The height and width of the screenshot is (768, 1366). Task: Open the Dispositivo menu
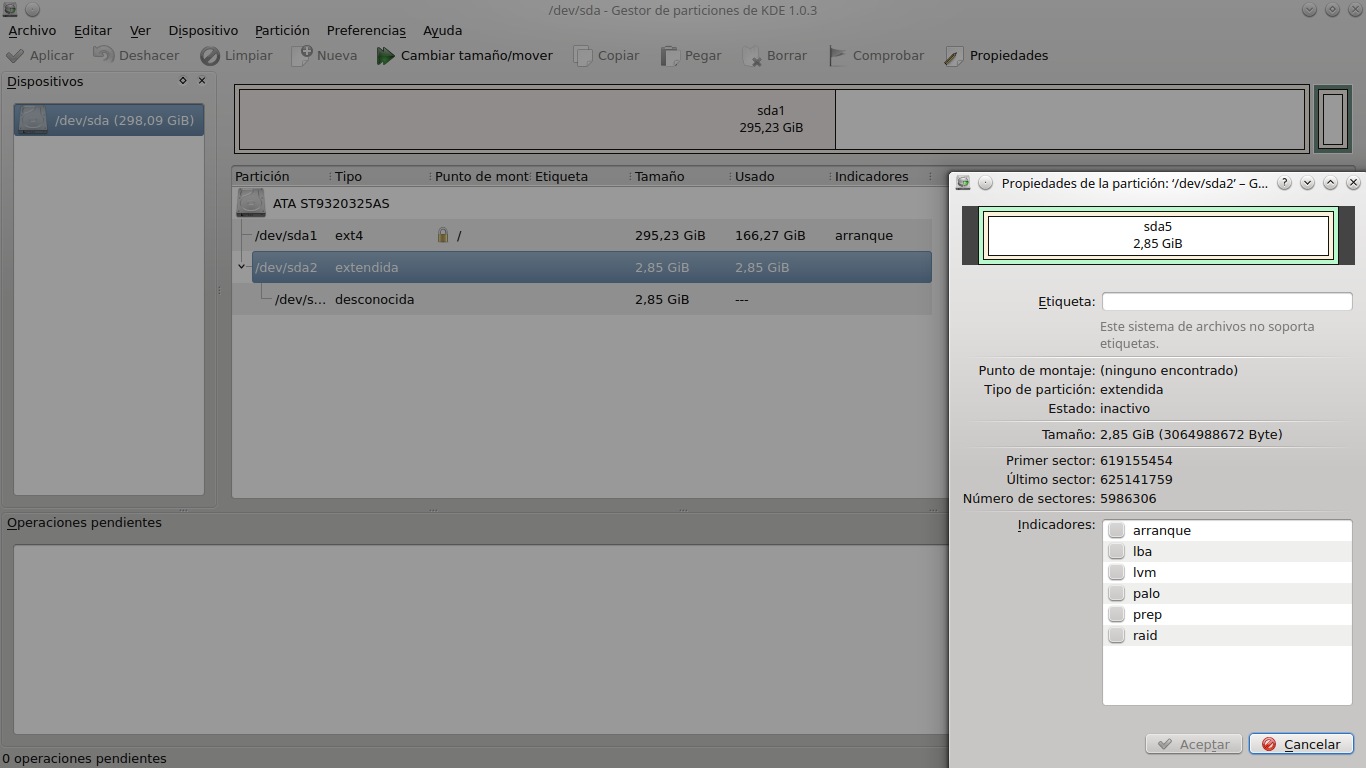(203, 31)
